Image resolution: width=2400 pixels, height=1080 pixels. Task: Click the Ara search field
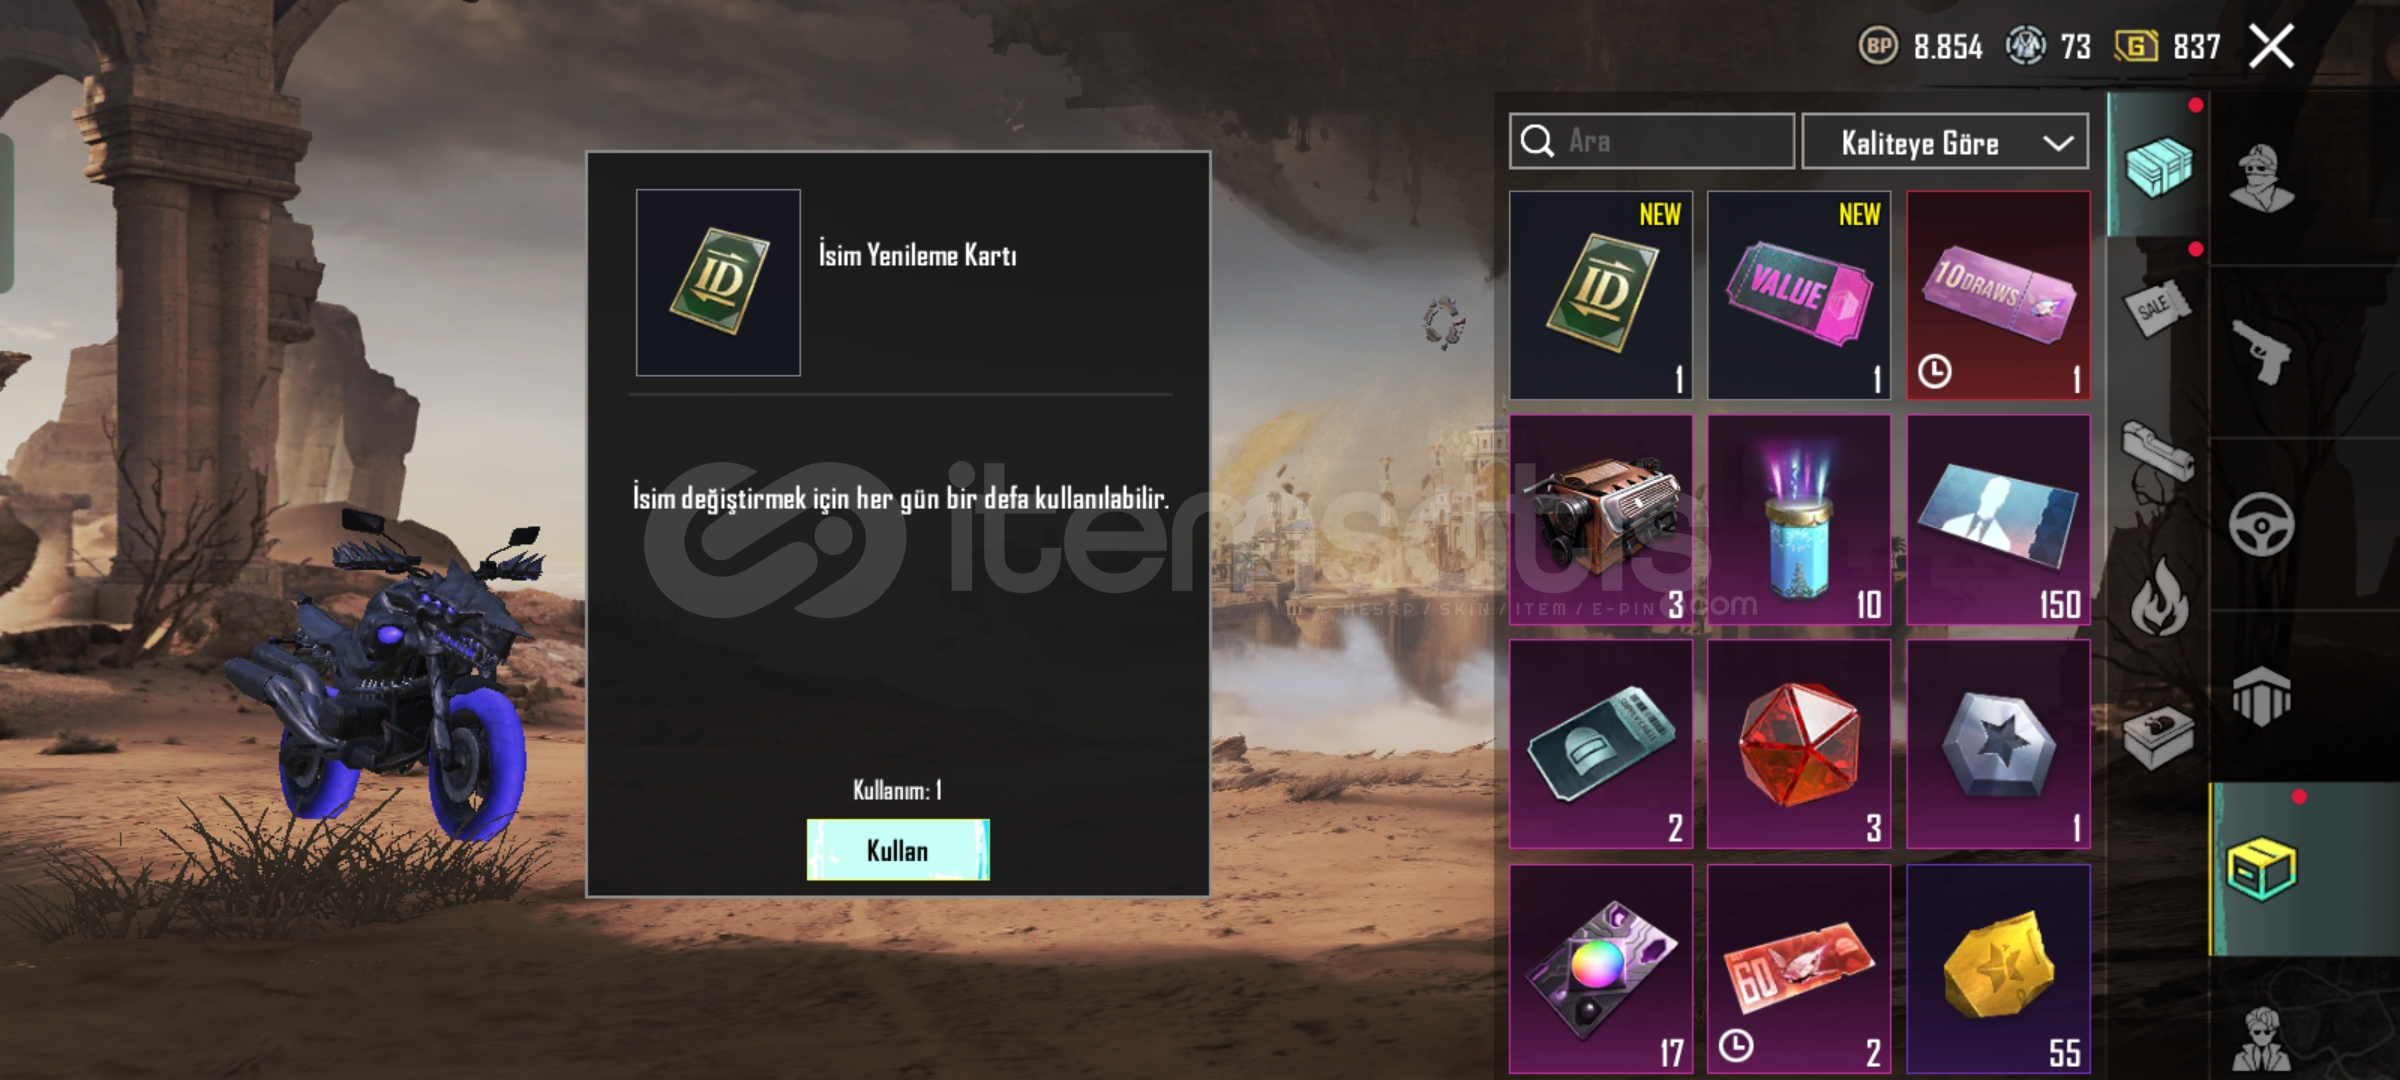click(x=1652, y=141)
